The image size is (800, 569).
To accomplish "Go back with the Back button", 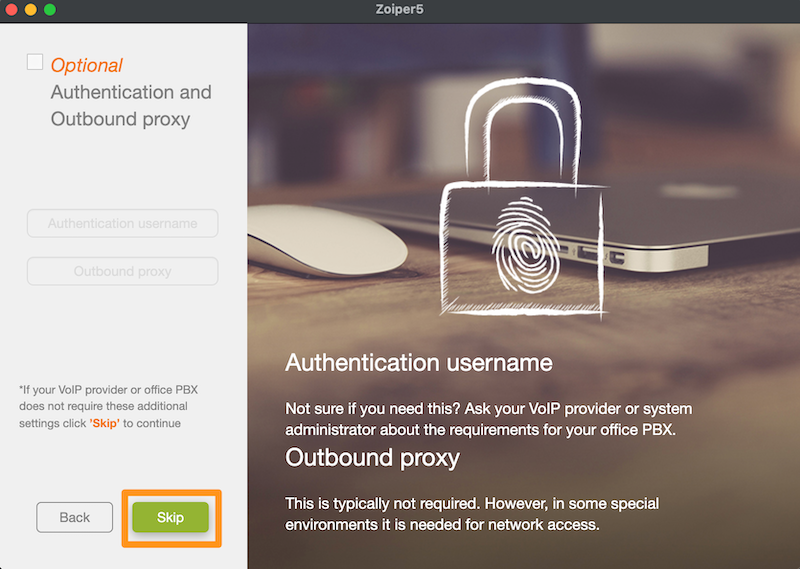I will (74, 517).
